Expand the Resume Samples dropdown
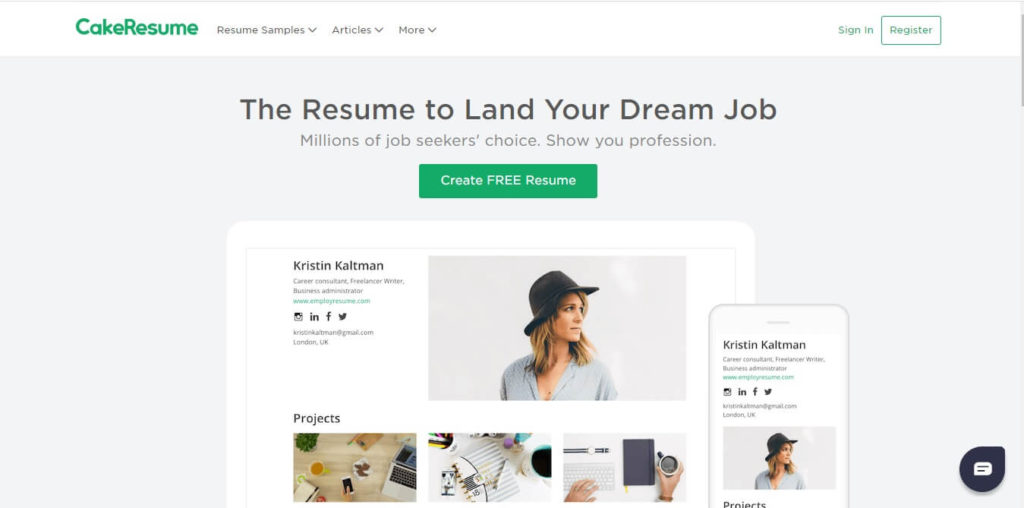Image resolution: width=1024 pixels, height=508 pixels. pyautogui.click(x=266, y=30)
